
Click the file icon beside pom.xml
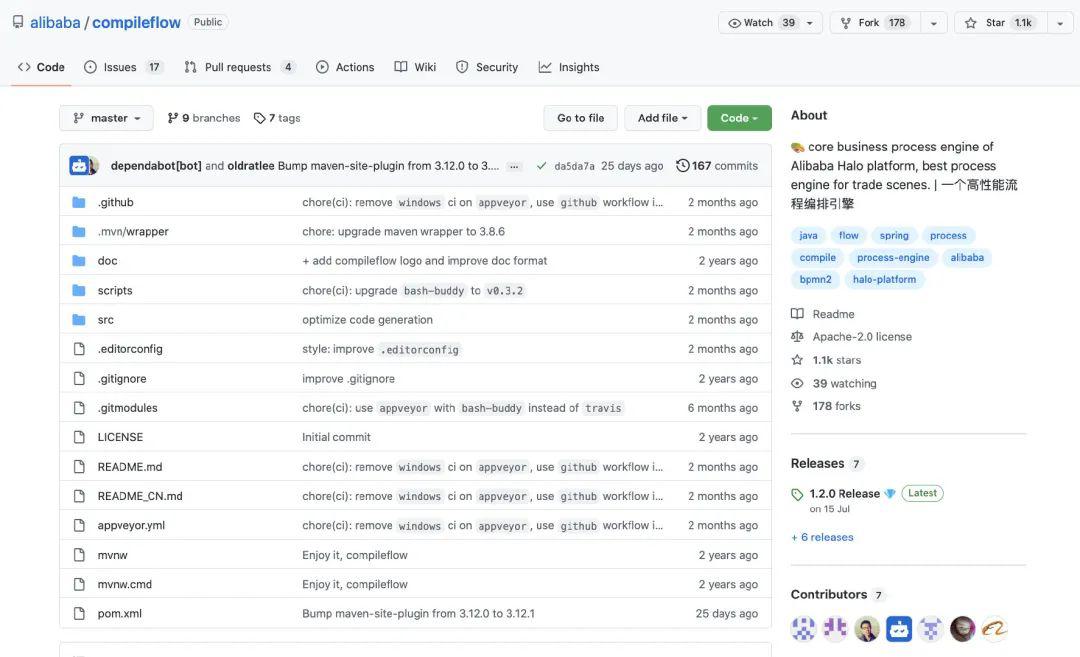click(x=79, y=614)
